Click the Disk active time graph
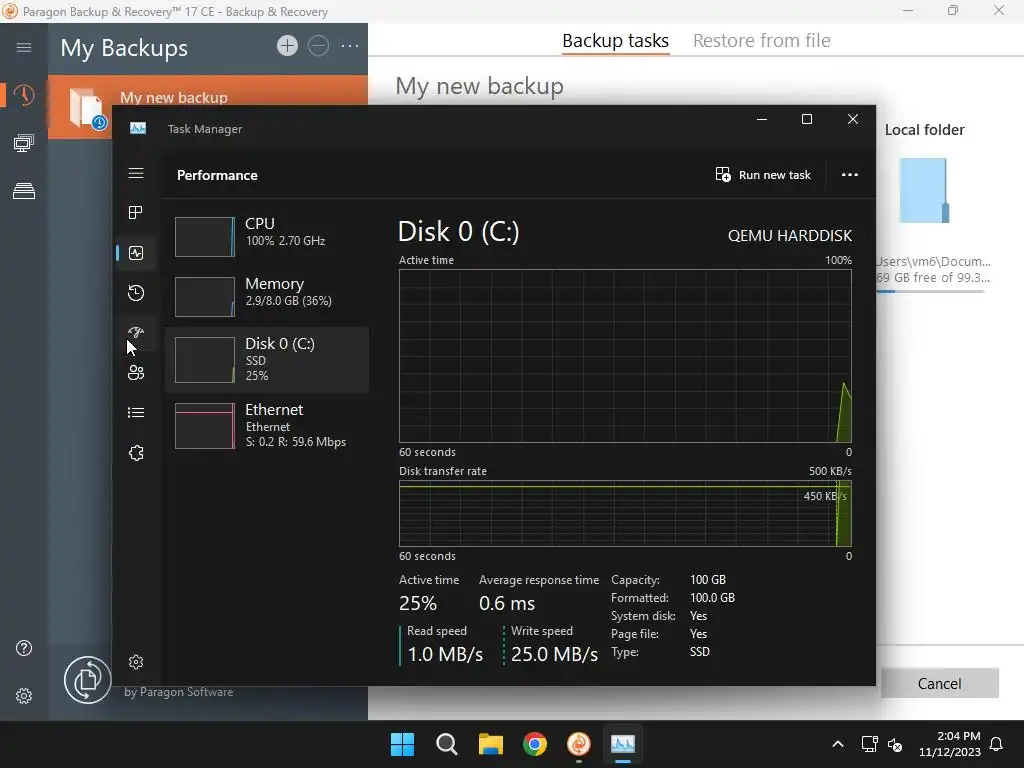This screenshot has height=768, width=1024. pyautogui.click(x=625, y=356)
